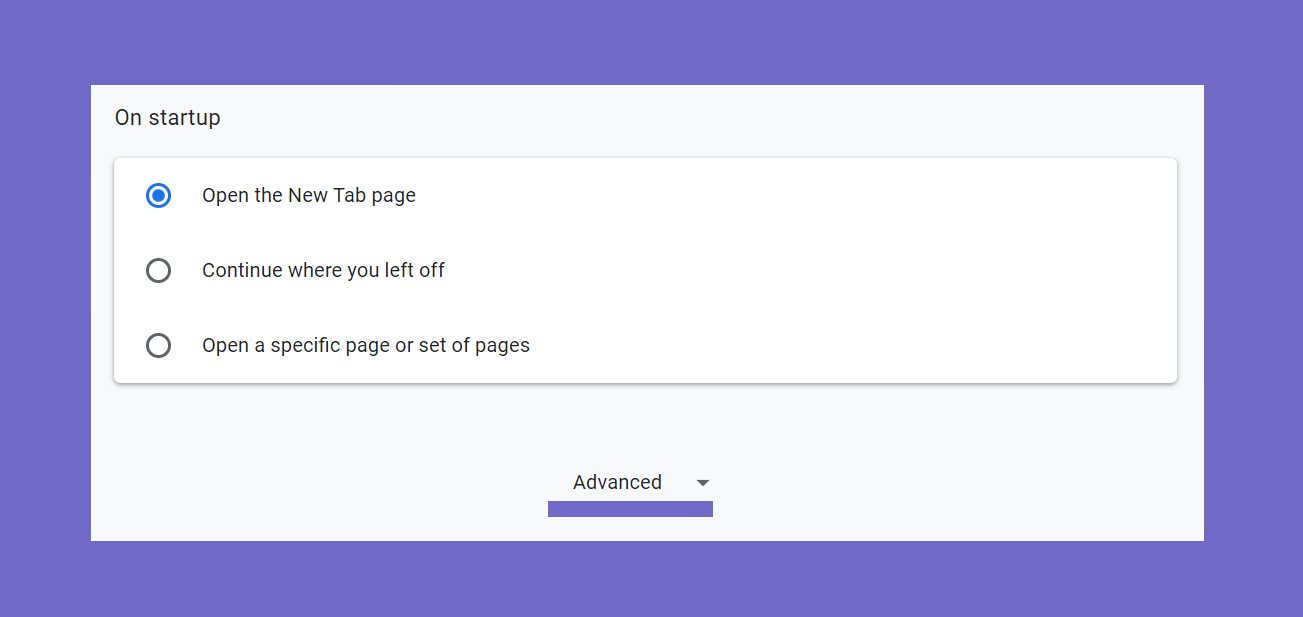Click the word 'Advanced'

click(617, 483)
